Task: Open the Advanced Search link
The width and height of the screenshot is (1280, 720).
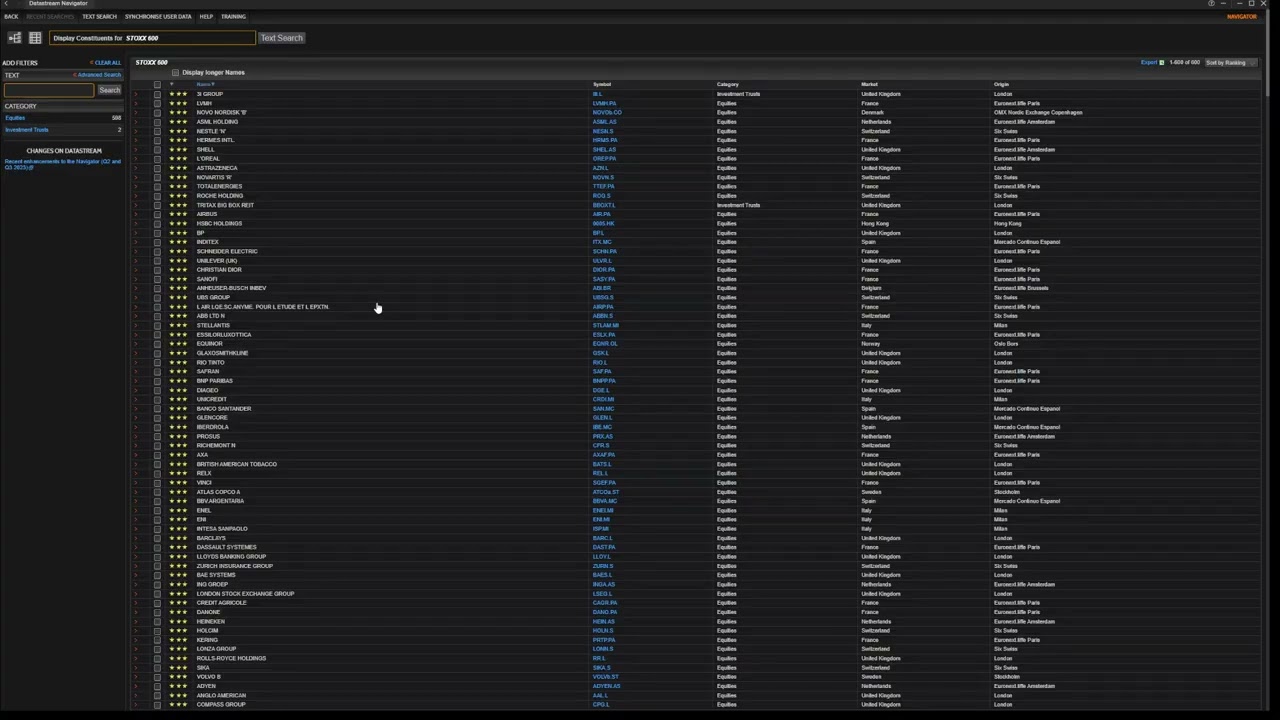Action: [98, 75]
